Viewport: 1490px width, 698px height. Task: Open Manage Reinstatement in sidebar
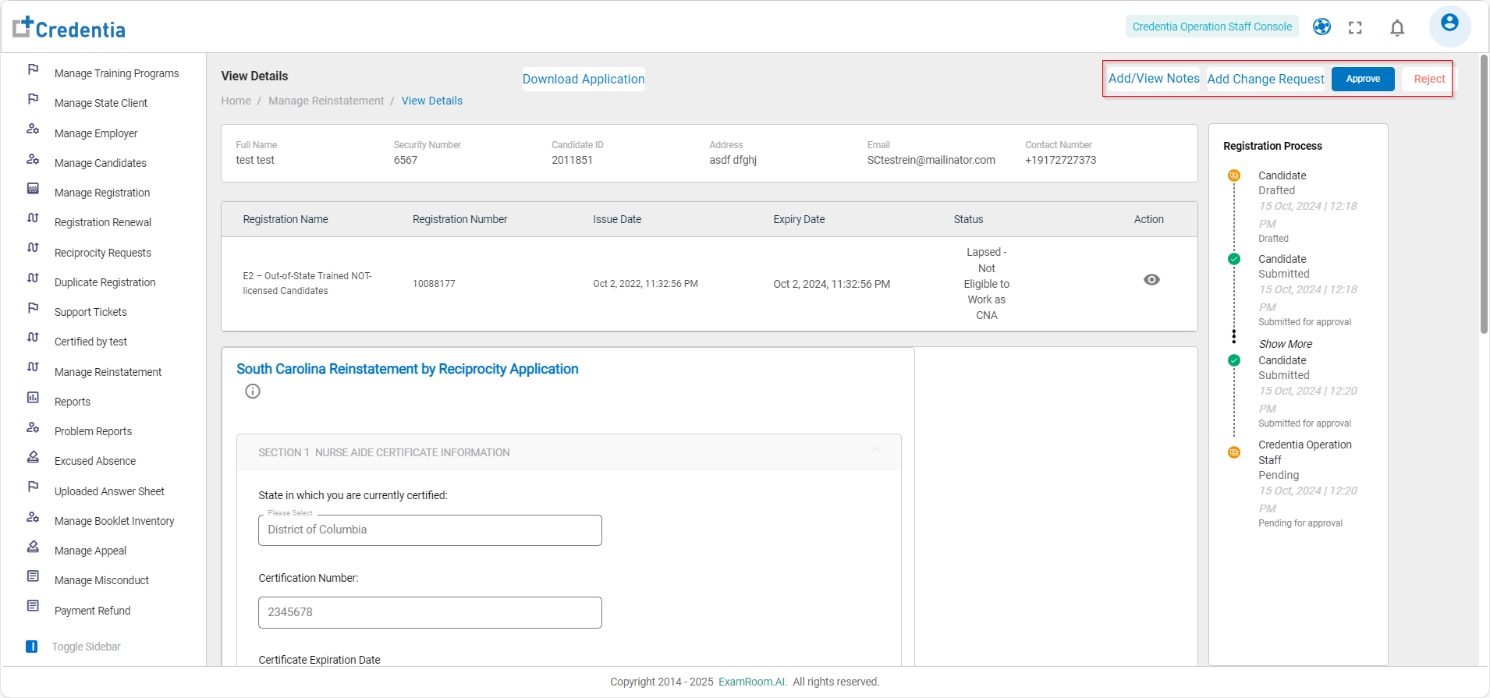[107, 372]
